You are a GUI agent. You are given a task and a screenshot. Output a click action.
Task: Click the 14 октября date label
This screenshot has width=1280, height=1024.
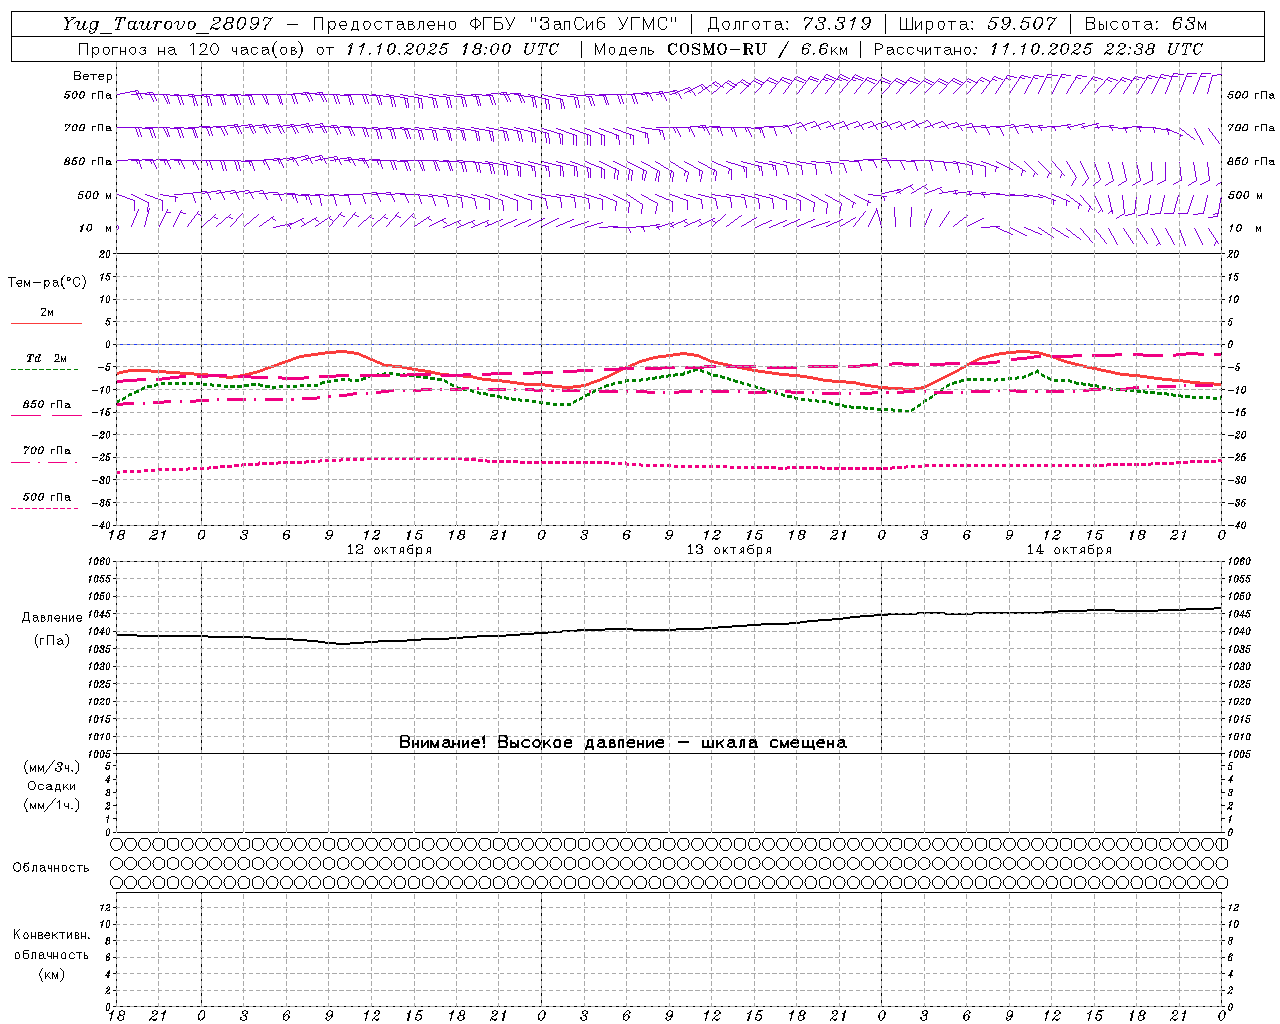1069,550
